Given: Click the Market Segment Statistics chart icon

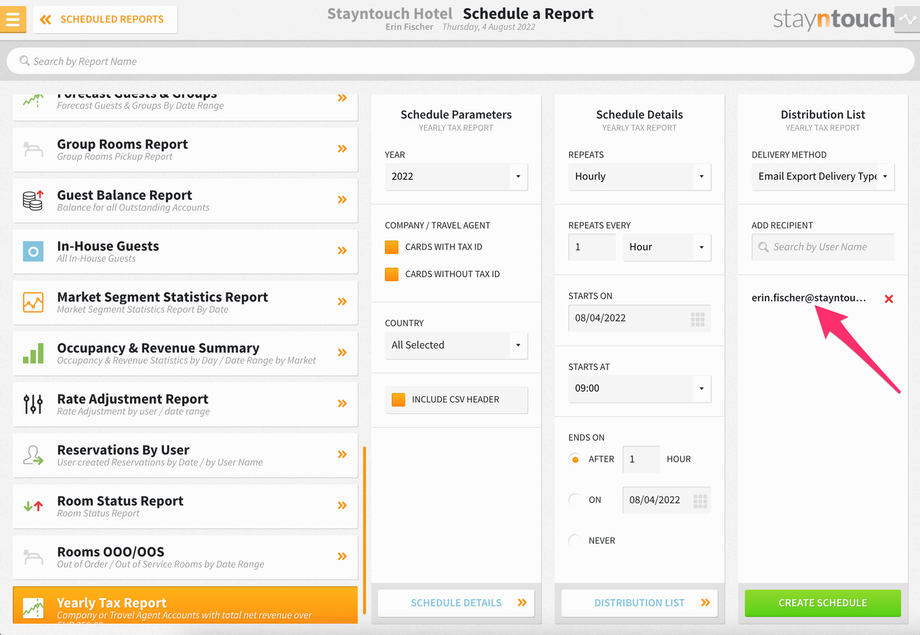Looking at the screenshot, I should (x=33, y=302).
